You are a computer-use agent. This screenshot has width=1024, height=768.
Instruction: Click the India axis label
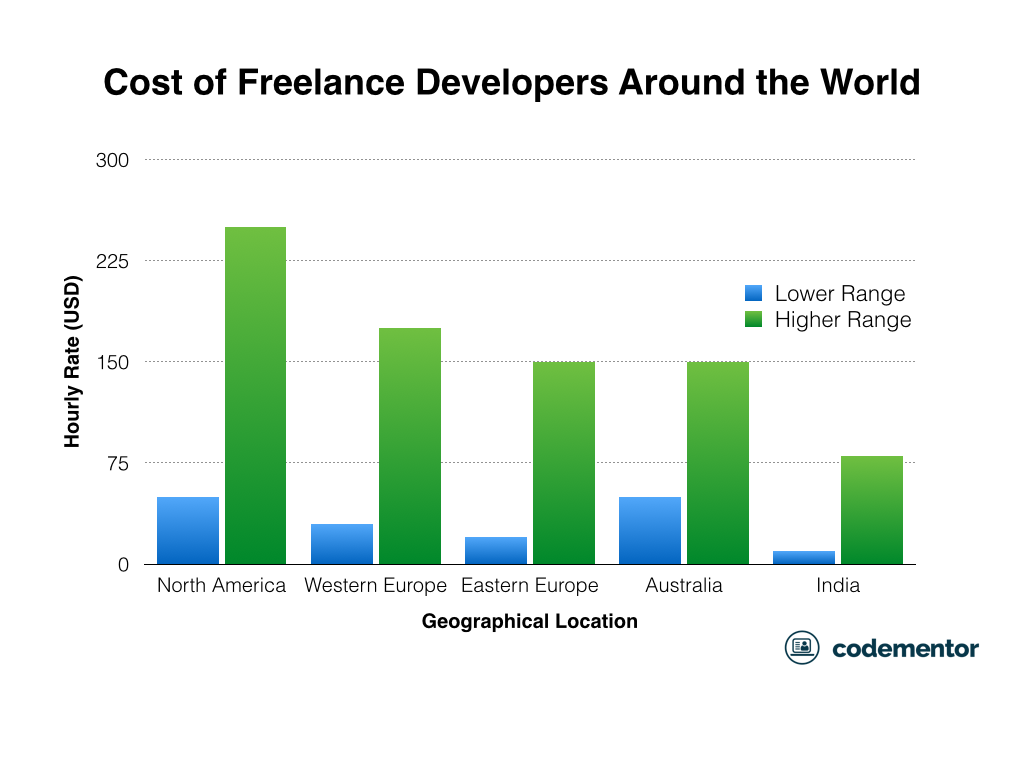pos(838,585)
